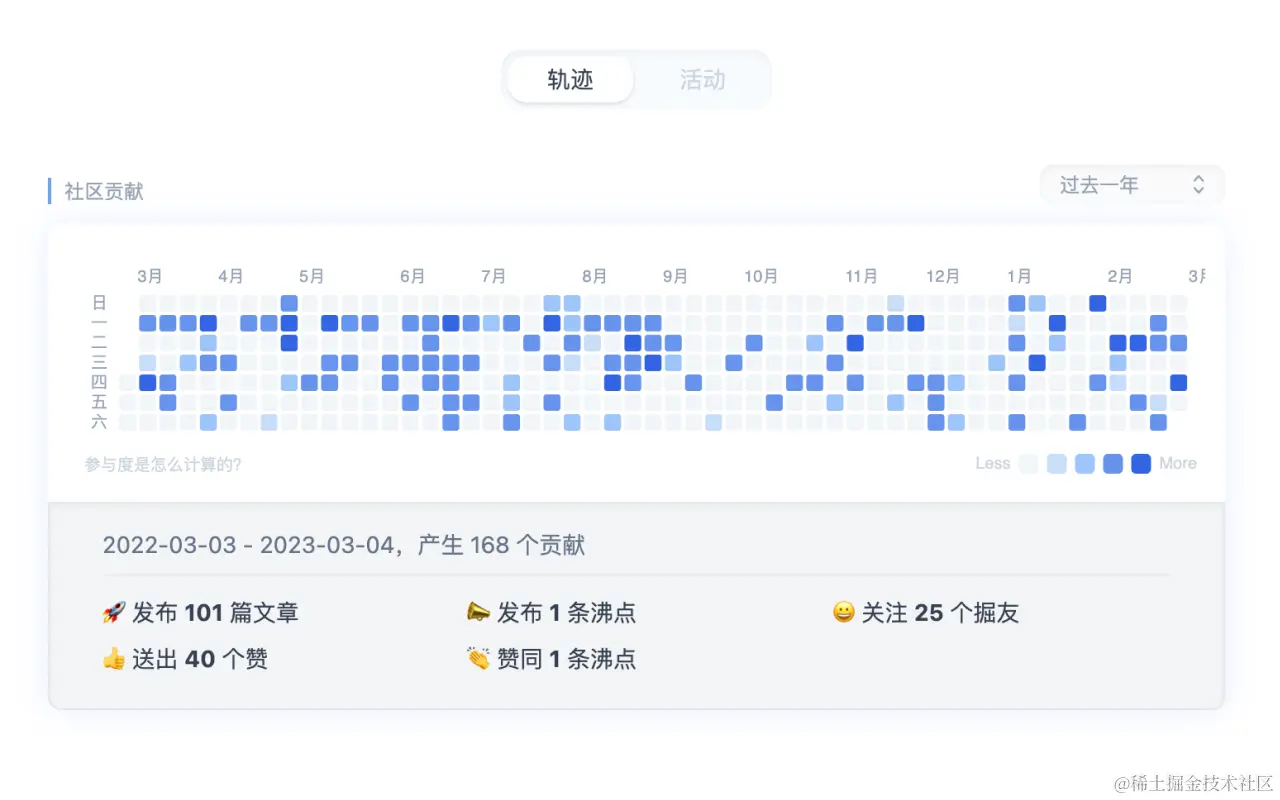Image resolution: width=1280 pixels, height=800 pixels.
Task: Click the smiley emoji before 关注 25 个掘友
Action: tap(844, 612)
